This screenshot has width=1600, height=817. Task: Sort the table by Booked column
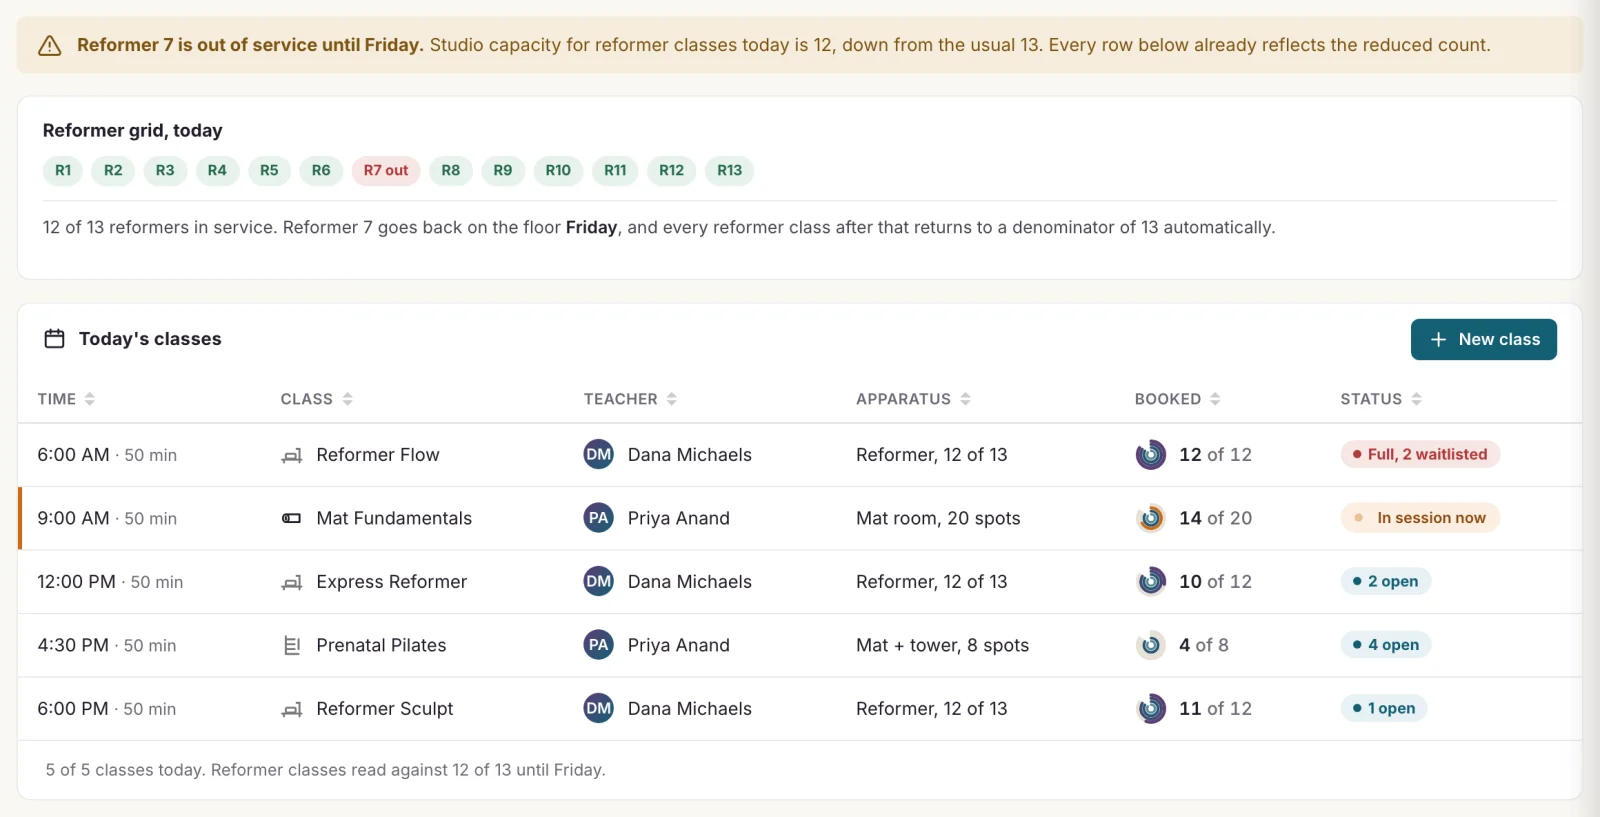coord(1178,399)
